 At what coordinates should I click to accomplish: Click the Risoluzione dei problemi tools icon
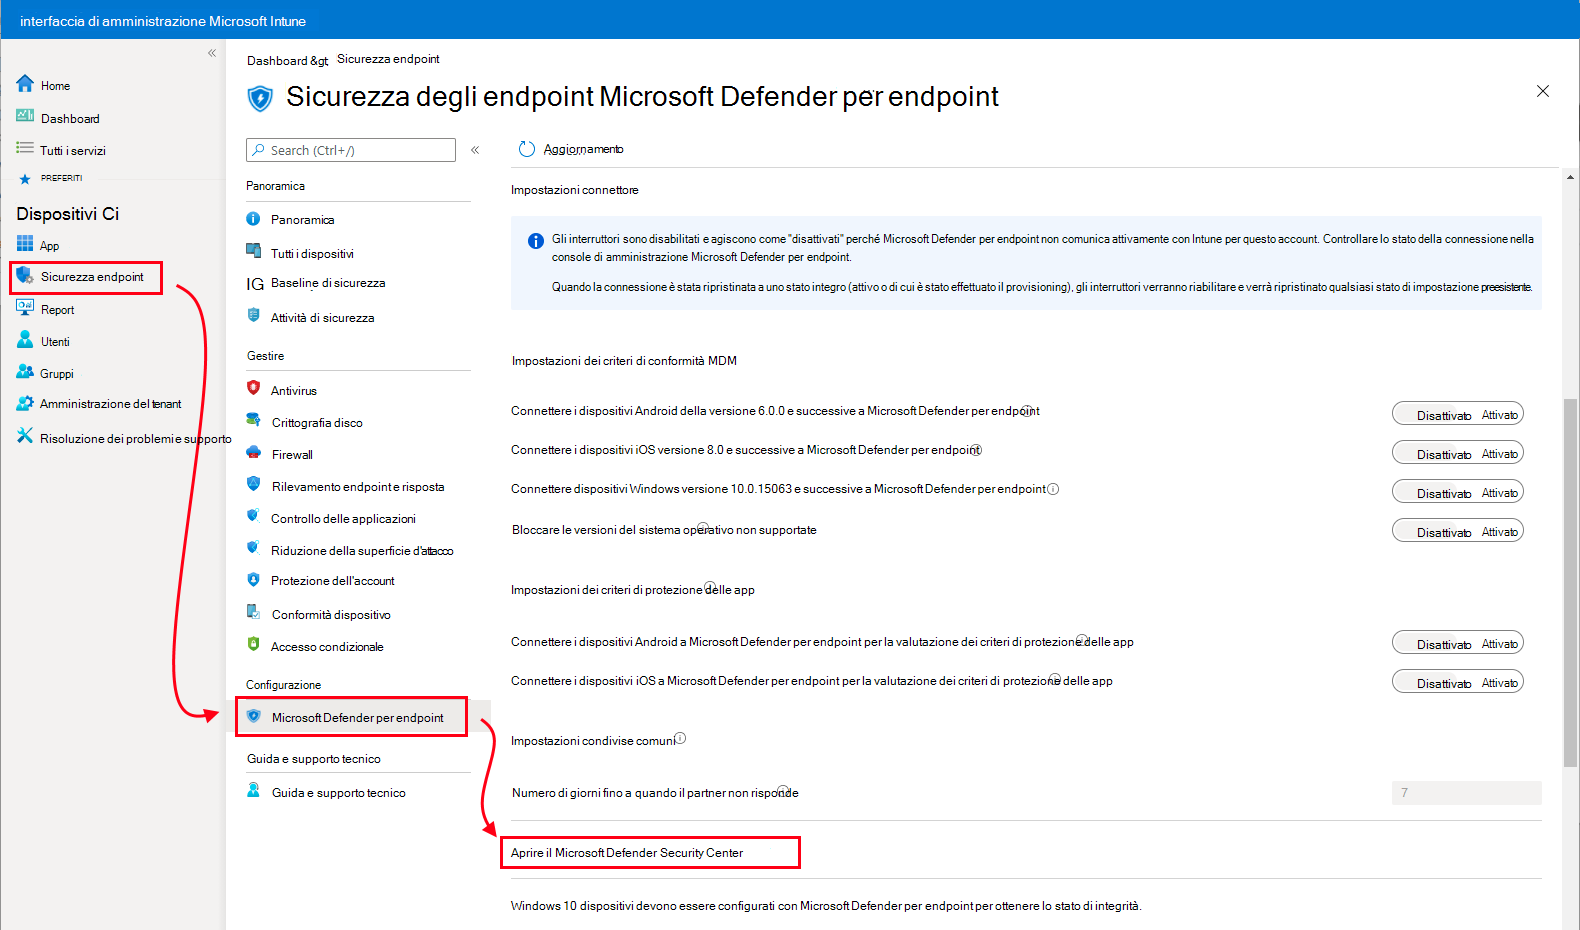[x=25, y=436]
